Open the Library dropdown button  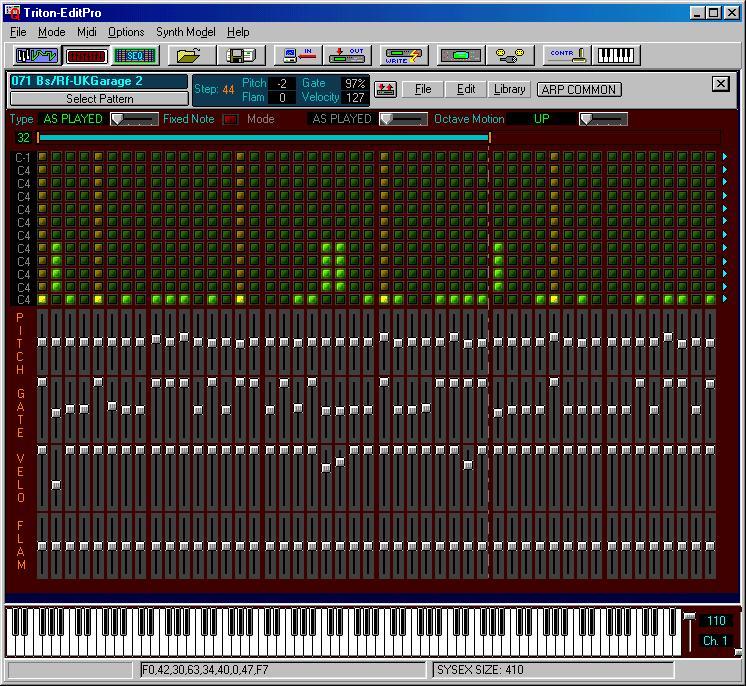tap(509, 89)
